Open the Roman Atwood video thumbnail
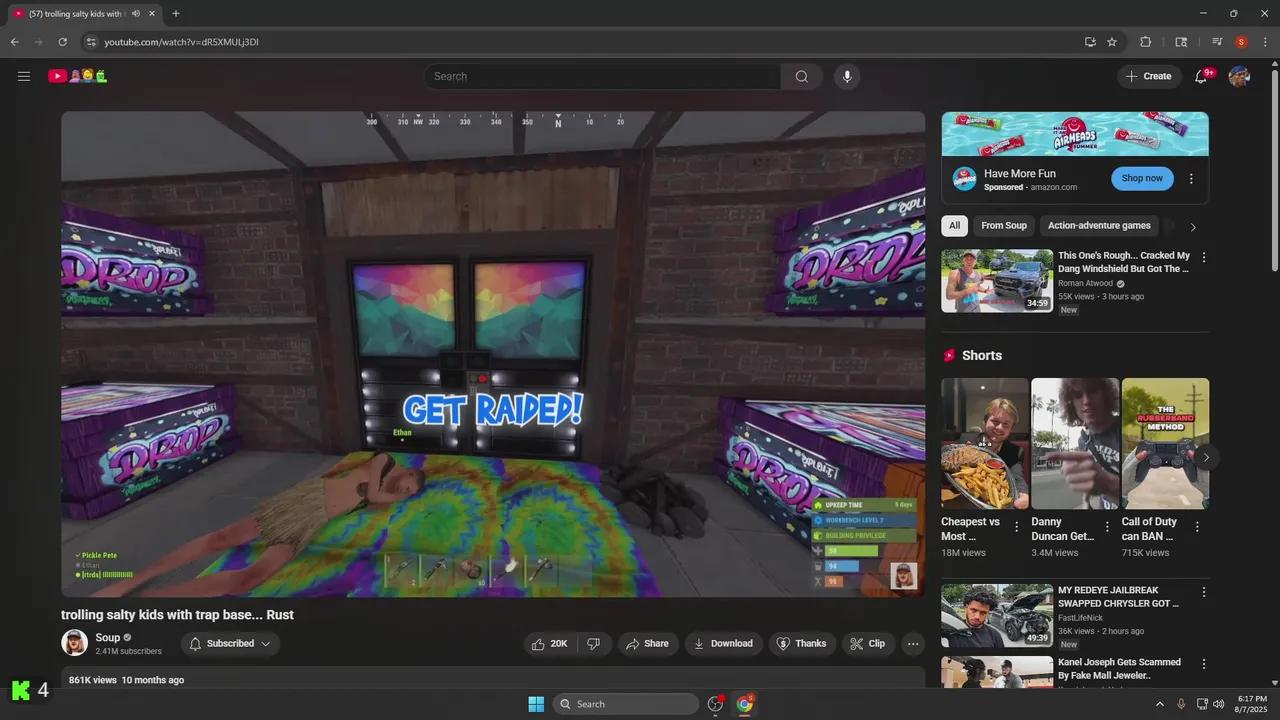This screenshot has width=1280, height=720. pos(996,281)
